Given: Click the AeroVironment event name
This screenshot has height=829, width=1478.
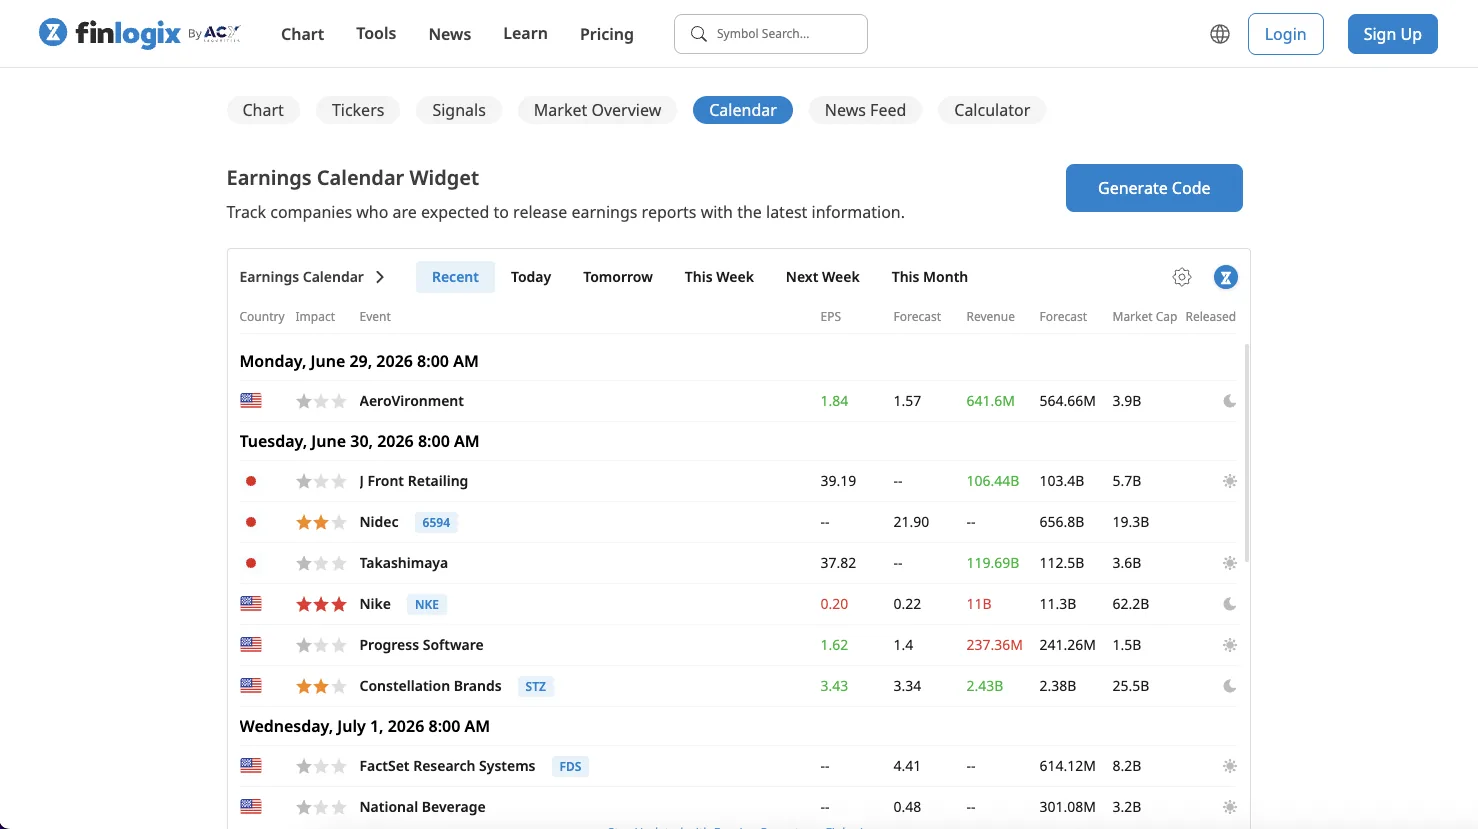Looking at the screenshot, I should tap(411, 401).
